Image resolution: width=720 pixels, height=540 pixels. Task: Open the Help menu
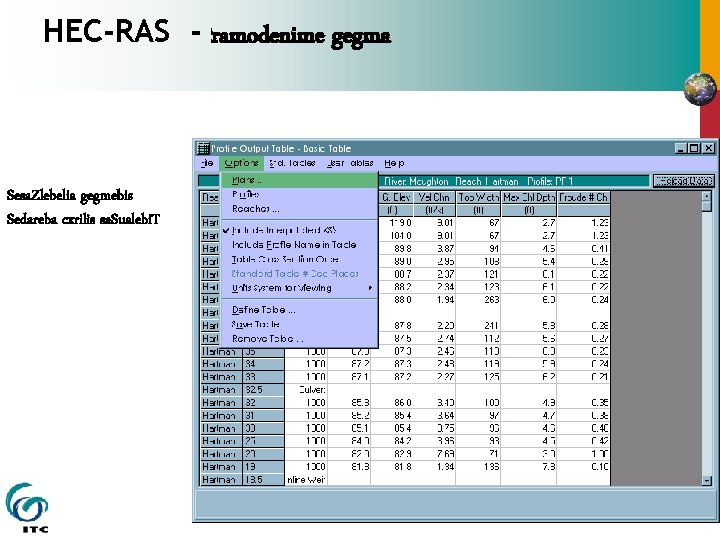click(x=394, y=163)
